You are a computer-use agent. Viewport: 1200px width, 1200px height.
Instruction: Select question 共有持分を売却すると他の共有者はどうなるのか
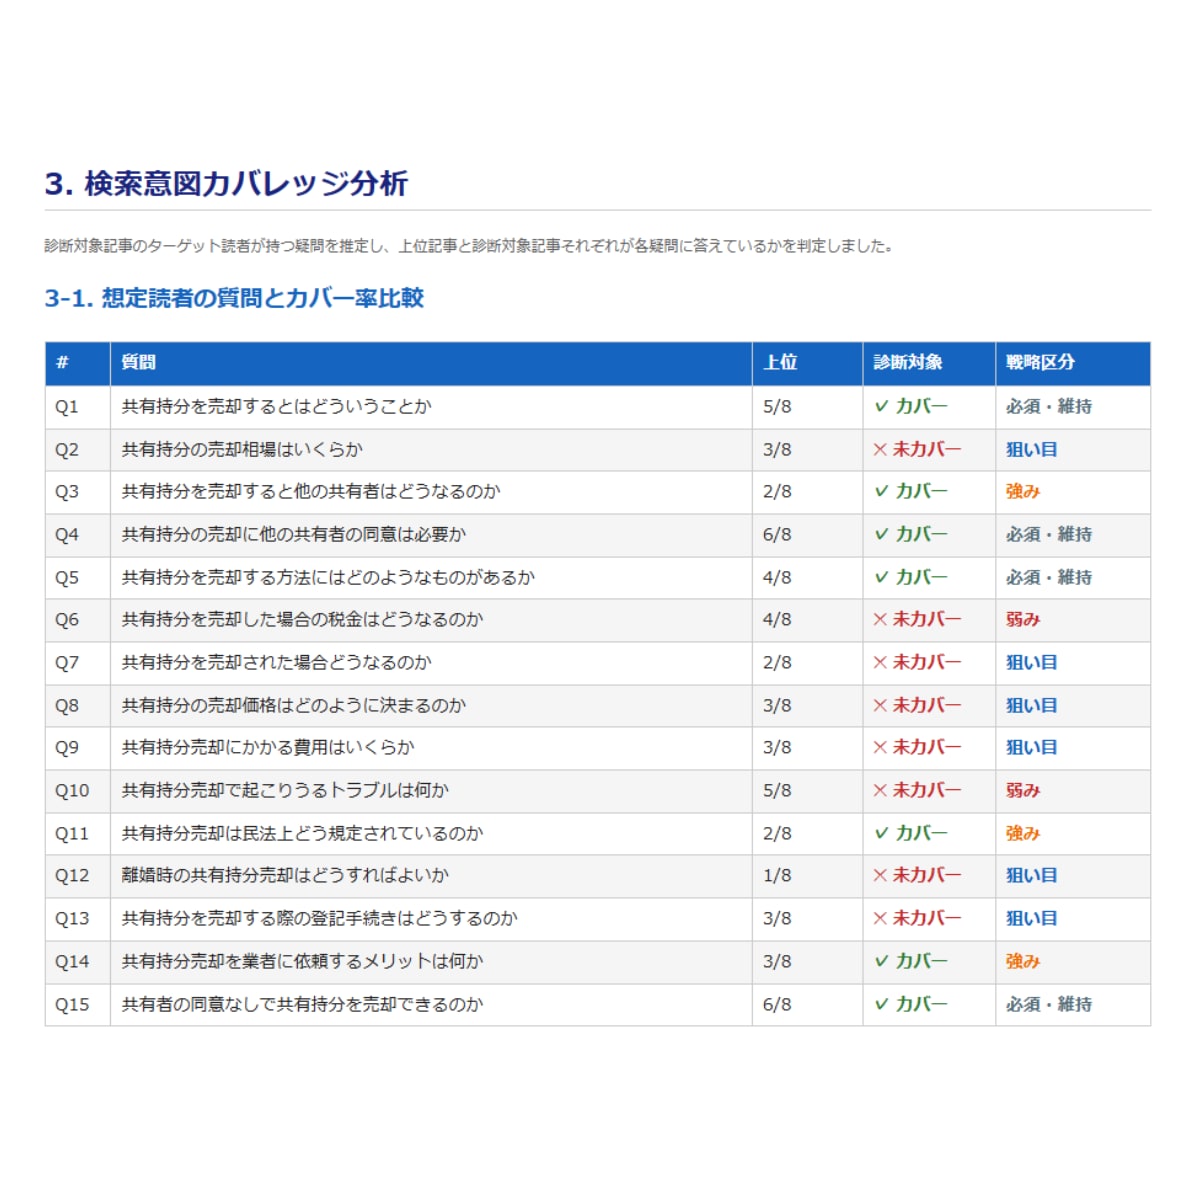tap(311, 492)
